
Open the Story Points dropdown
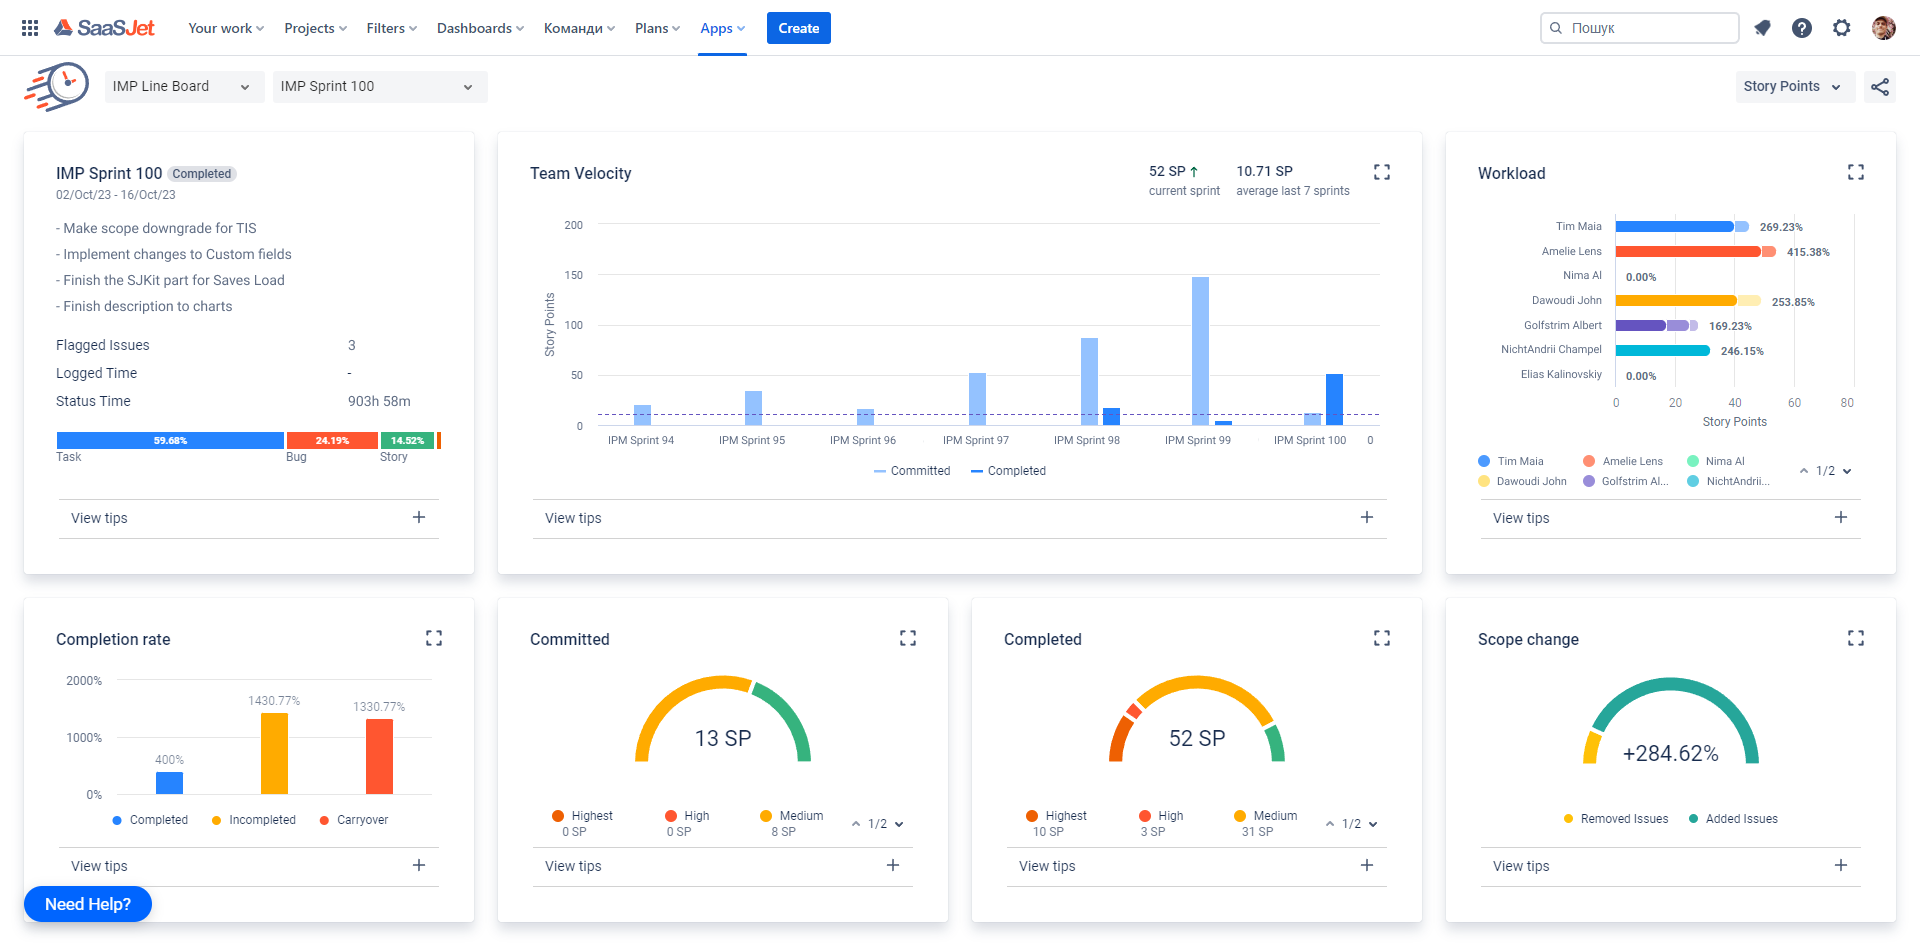[1795, 87]
